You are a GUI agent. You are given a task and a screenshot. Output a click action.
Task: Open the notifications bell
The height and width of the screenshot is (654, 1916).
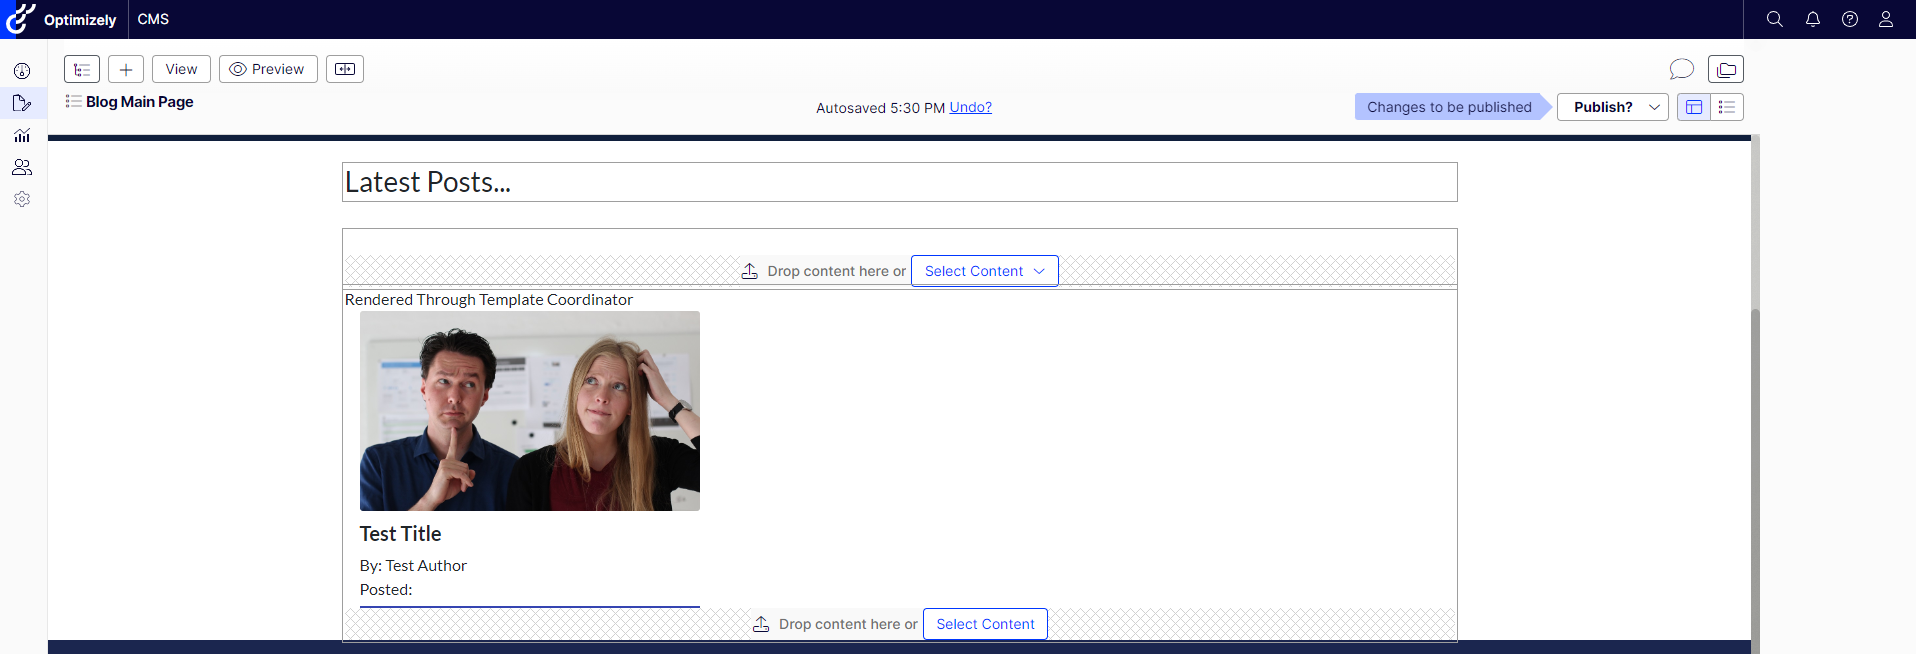tap(1812, 19)
